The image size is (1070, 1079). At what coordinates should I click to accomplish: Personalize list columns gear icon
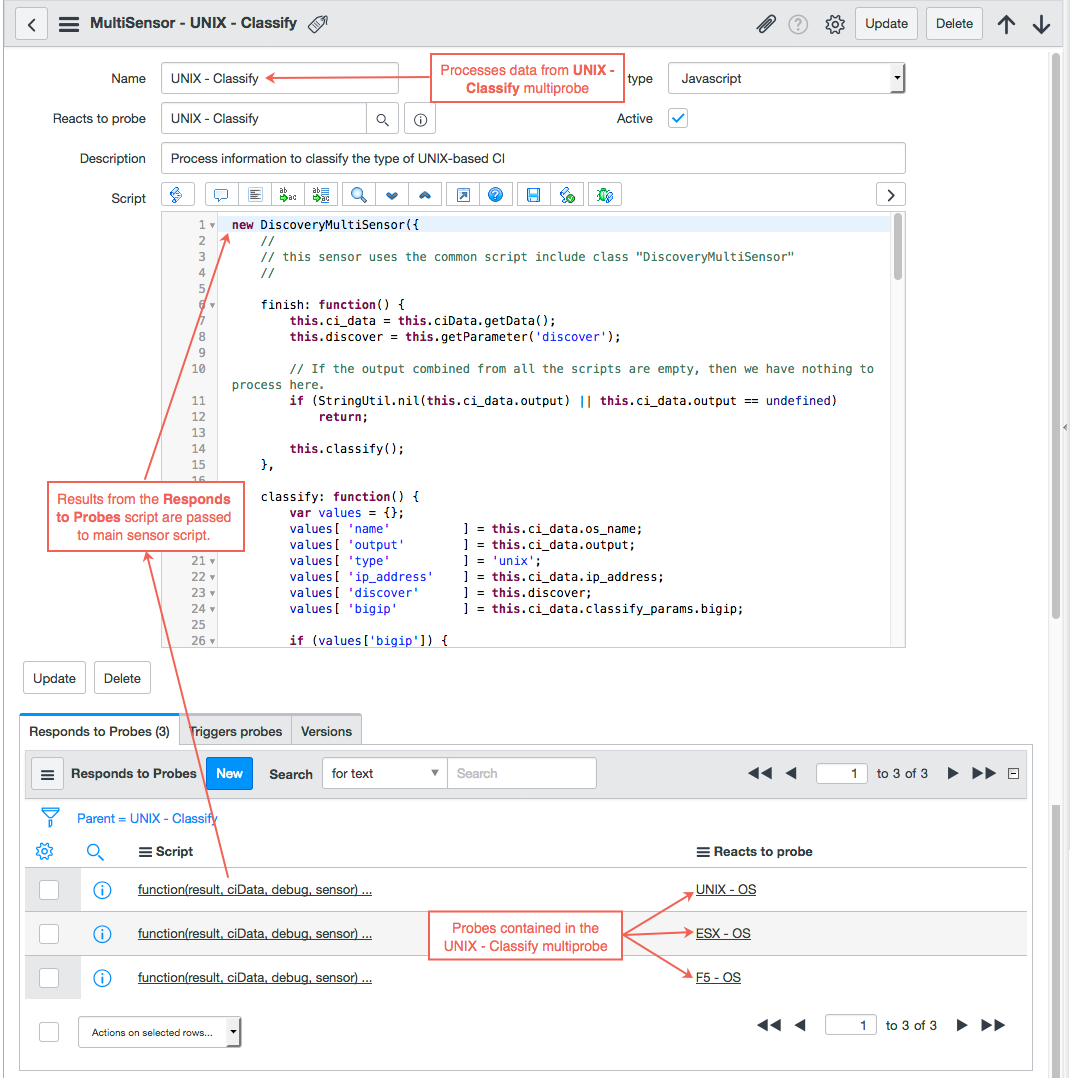coord(45,851)
